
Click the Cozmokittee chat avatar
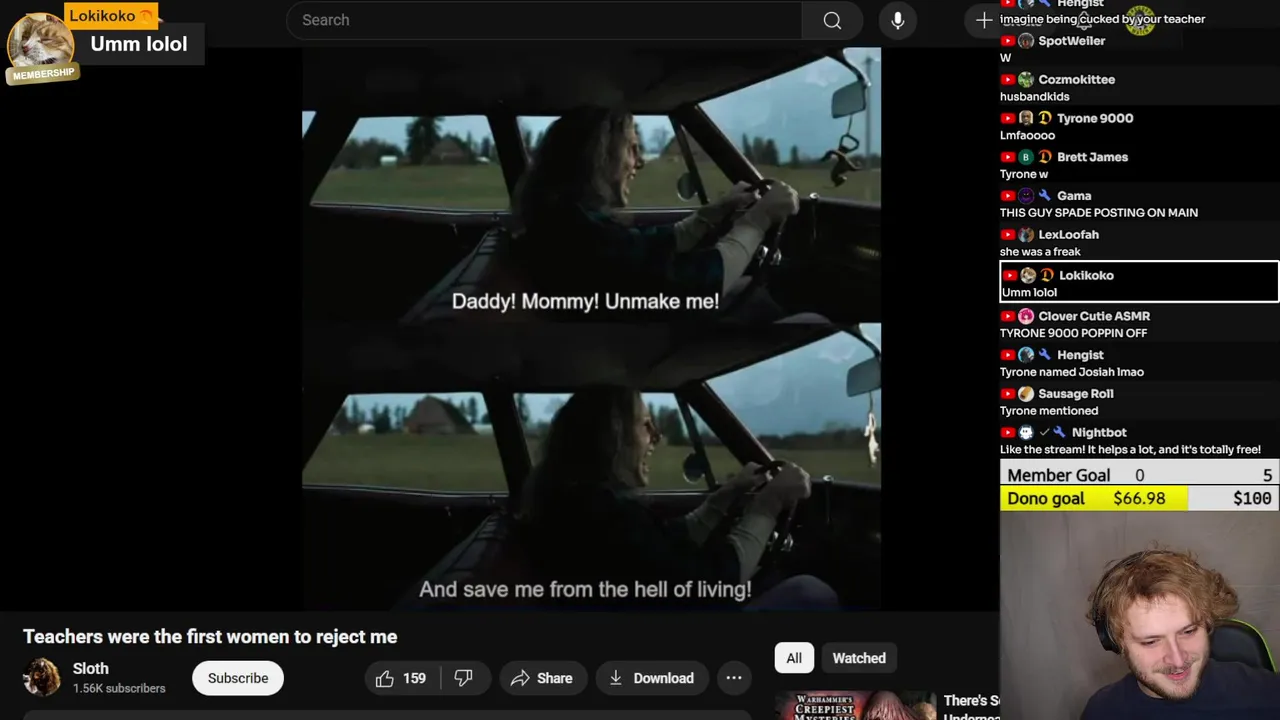click(1025, 80)
